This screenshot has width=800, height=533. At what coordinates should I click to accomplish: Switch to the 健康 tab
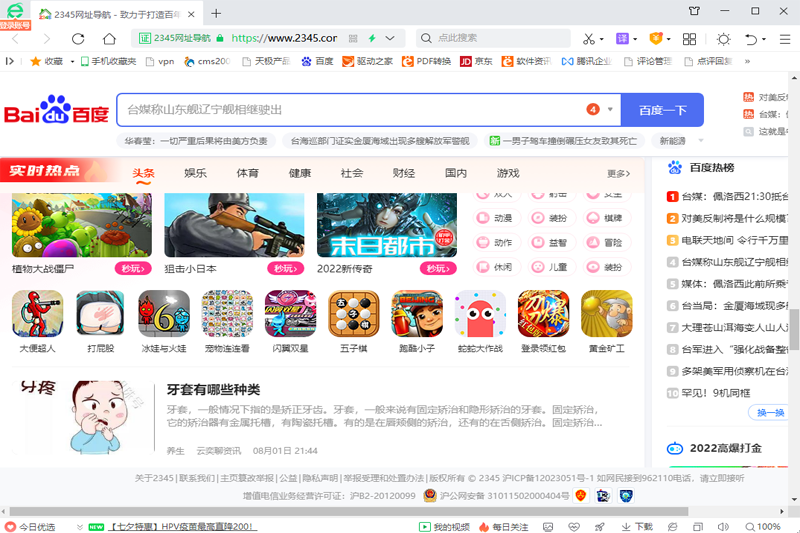pyautogui.click(x=299, y=173)
